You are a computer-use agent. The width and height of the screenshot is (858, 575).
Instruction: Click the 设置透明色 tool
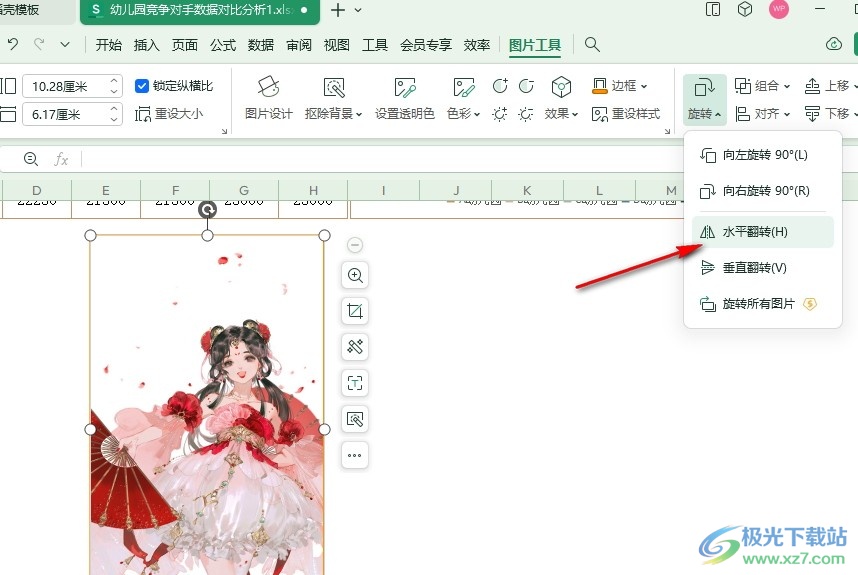pyautogui.click(x=404, y=97)
